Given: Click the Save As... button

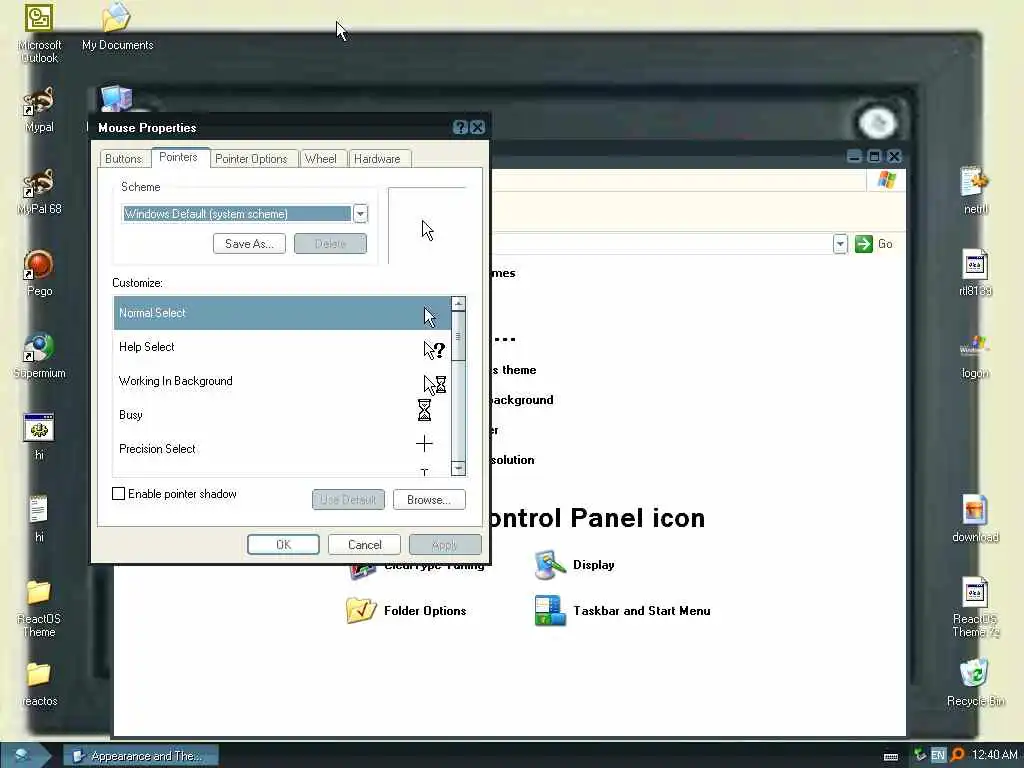Looking at the screenshot, I should coord(249,244).
